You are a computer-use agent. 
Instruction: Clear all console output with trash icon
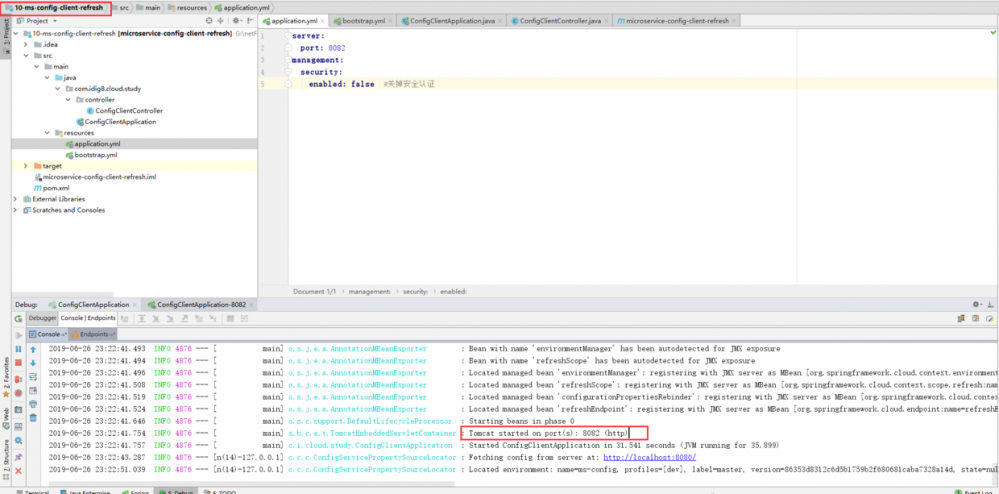pyautogui.click(x=33, y=418)
